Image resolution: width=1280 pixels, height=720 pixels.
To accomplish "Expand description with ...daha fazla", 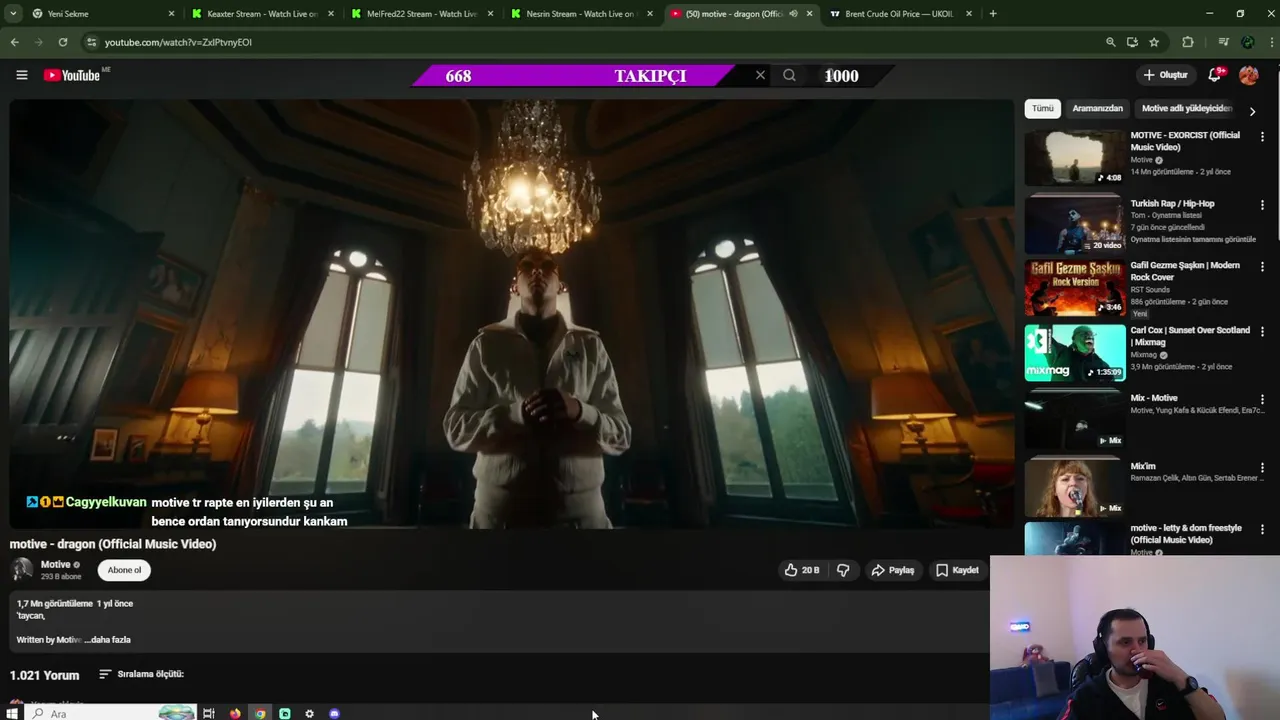I will click(107, 640).
